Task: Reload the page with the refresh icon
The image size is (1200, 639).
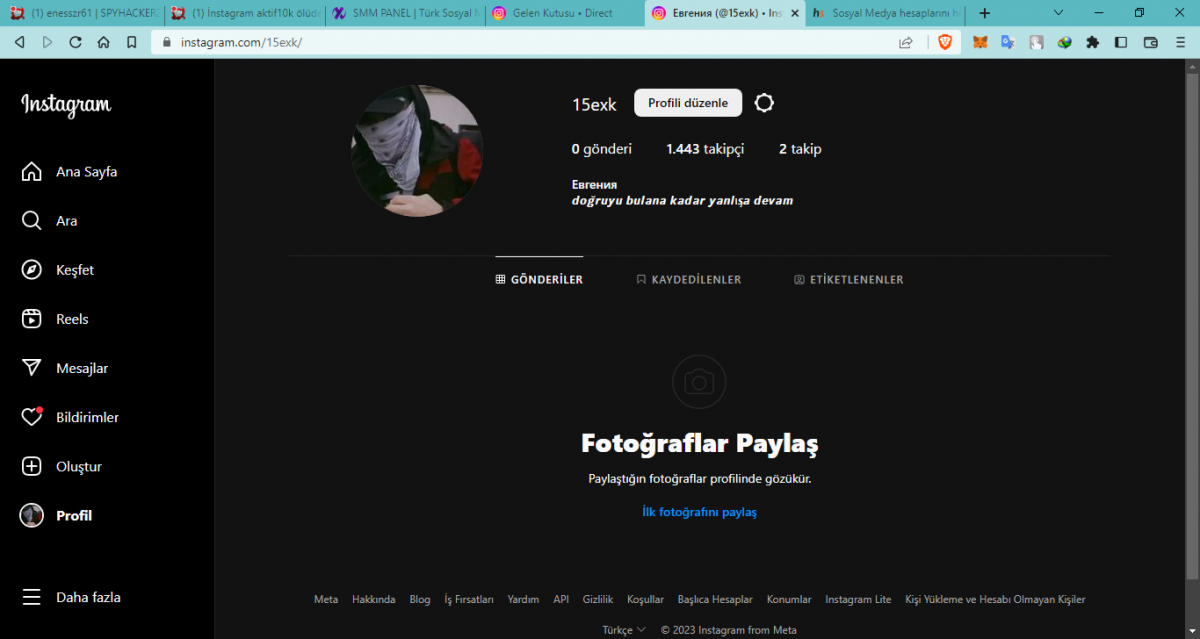Action: coord(75,42)
